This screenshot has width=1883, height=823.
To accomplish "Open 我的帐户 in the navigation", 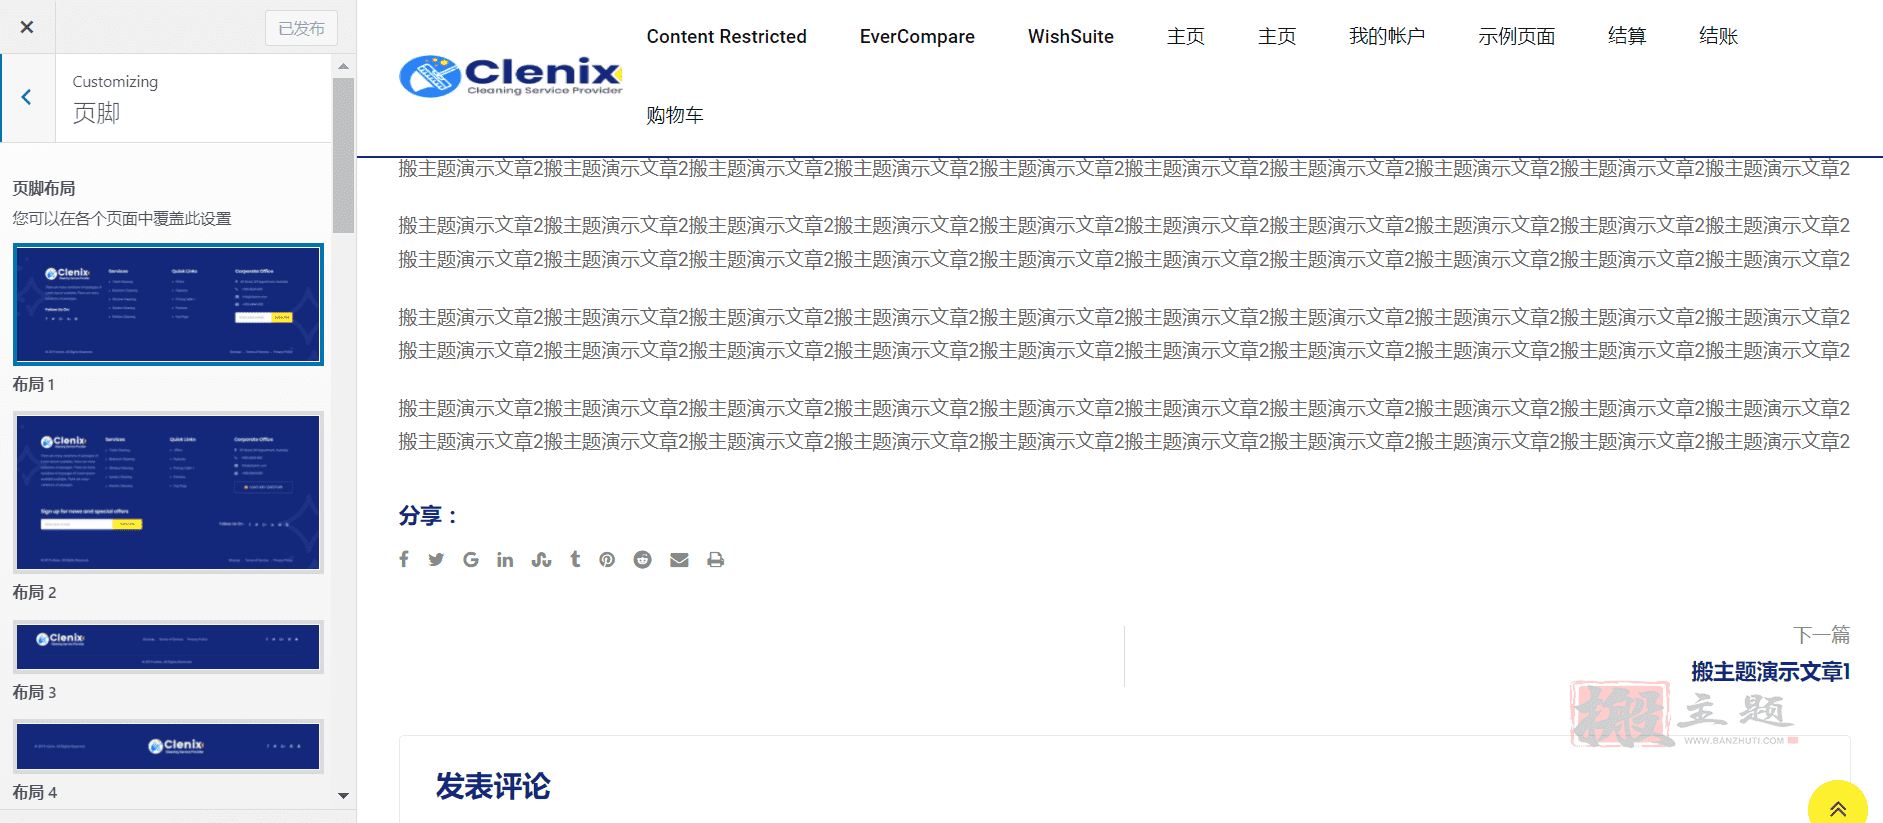I will [1387, 37].
